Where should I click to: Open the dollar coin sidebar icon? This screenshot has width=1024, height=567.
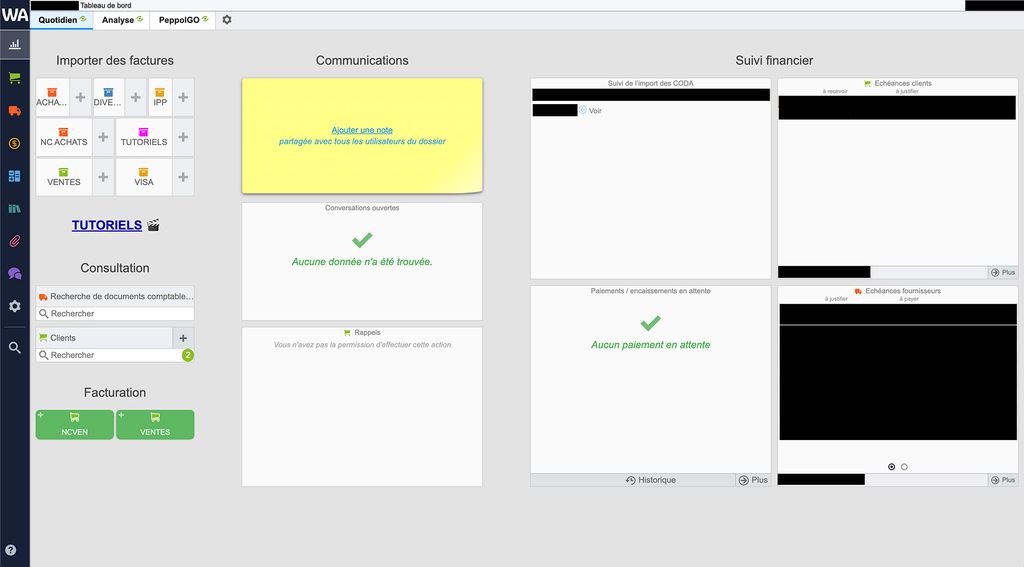(x=14, y=144)
